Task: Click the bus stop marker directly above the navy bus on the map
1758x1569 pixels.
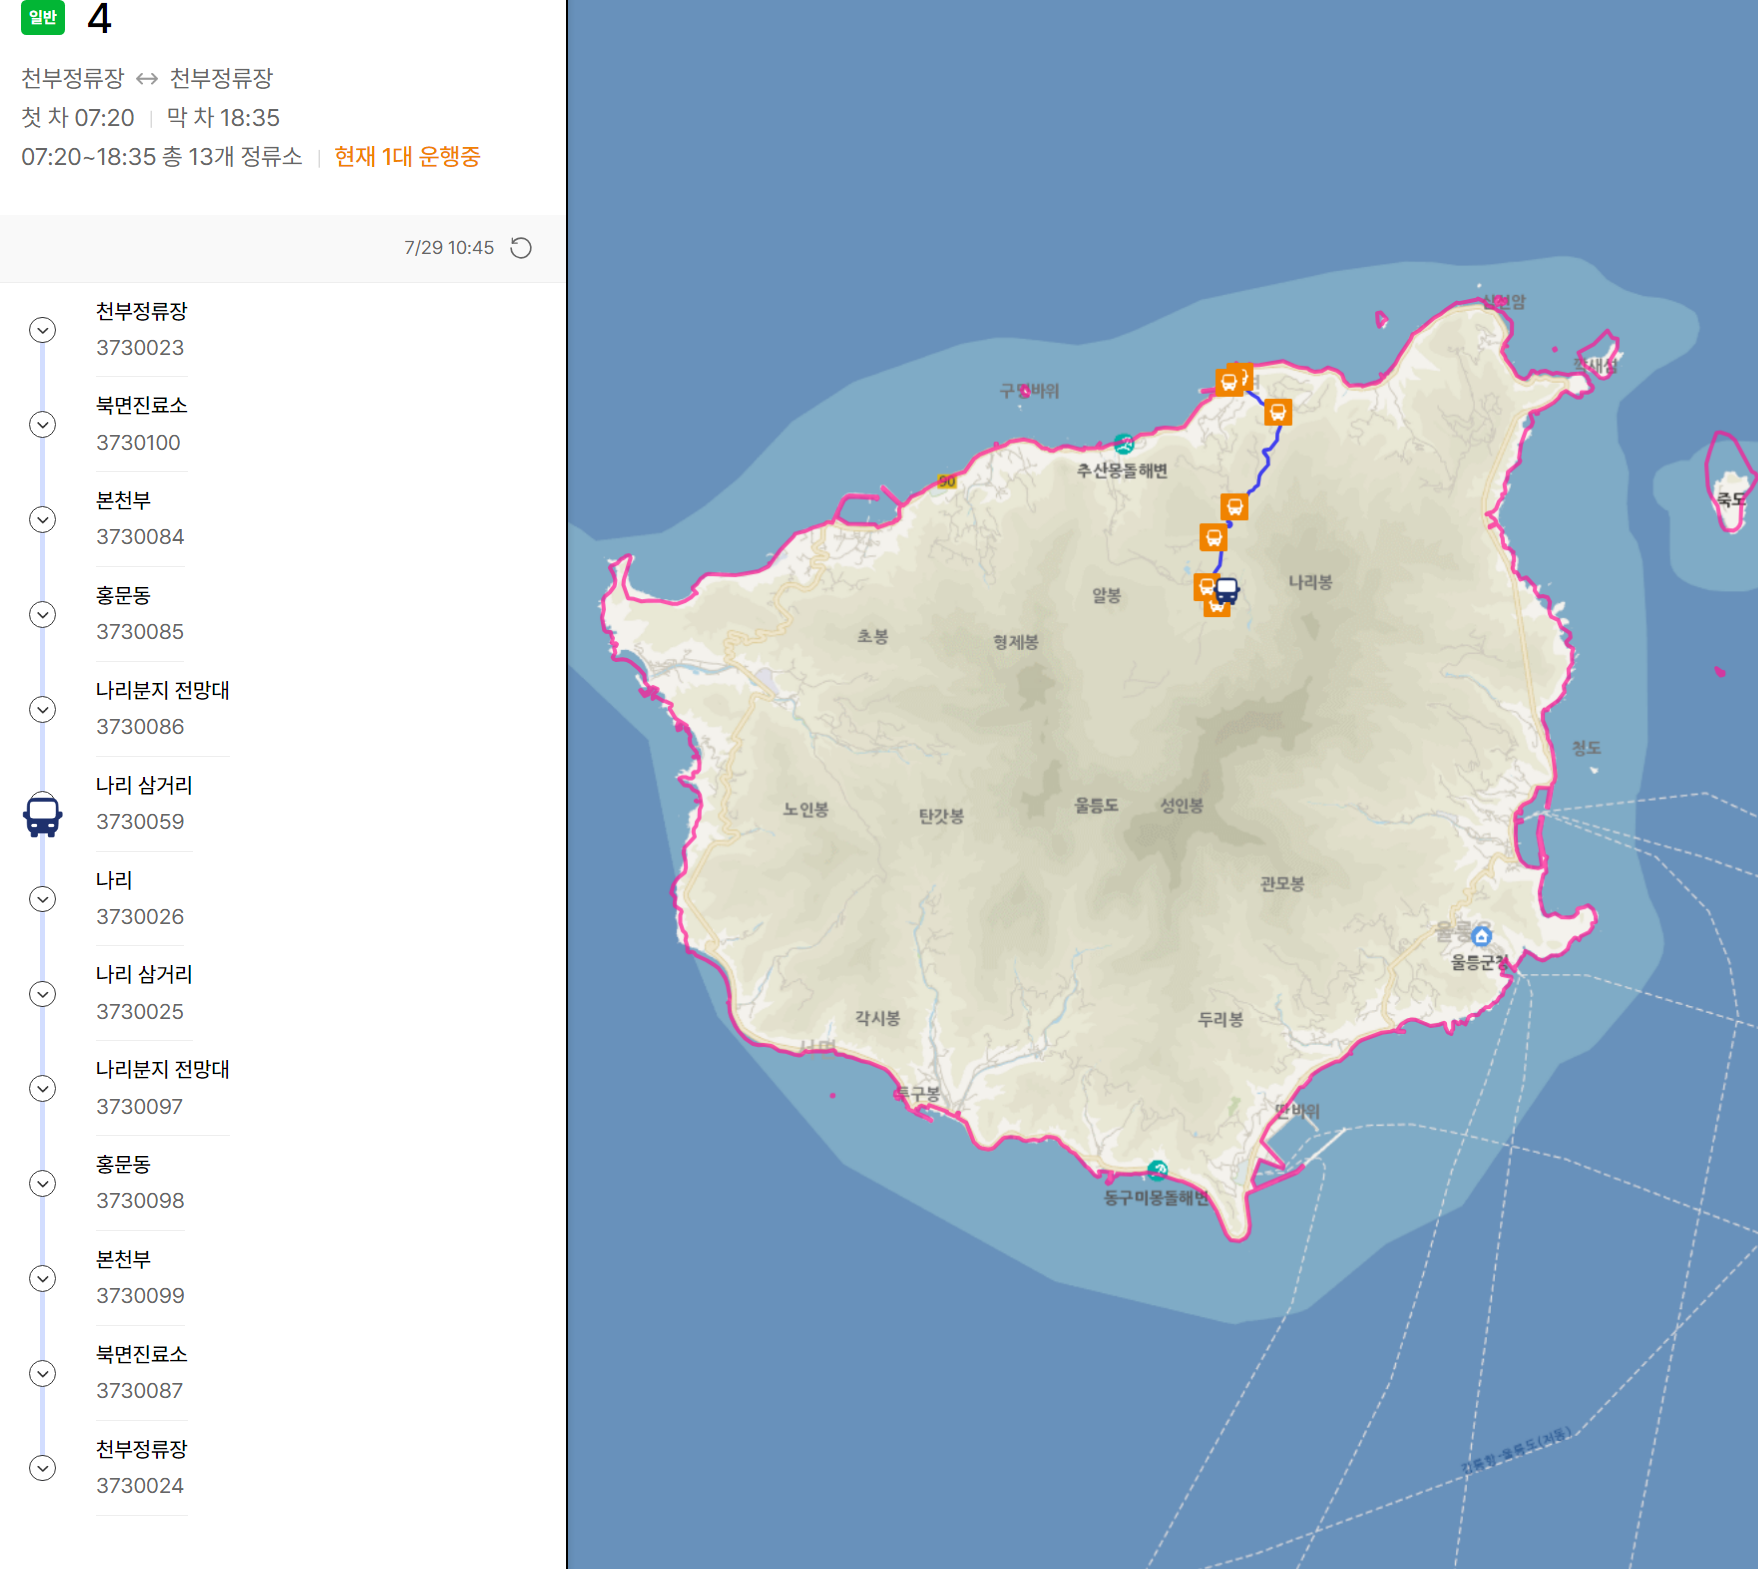Action: (x=1214, y=538)
